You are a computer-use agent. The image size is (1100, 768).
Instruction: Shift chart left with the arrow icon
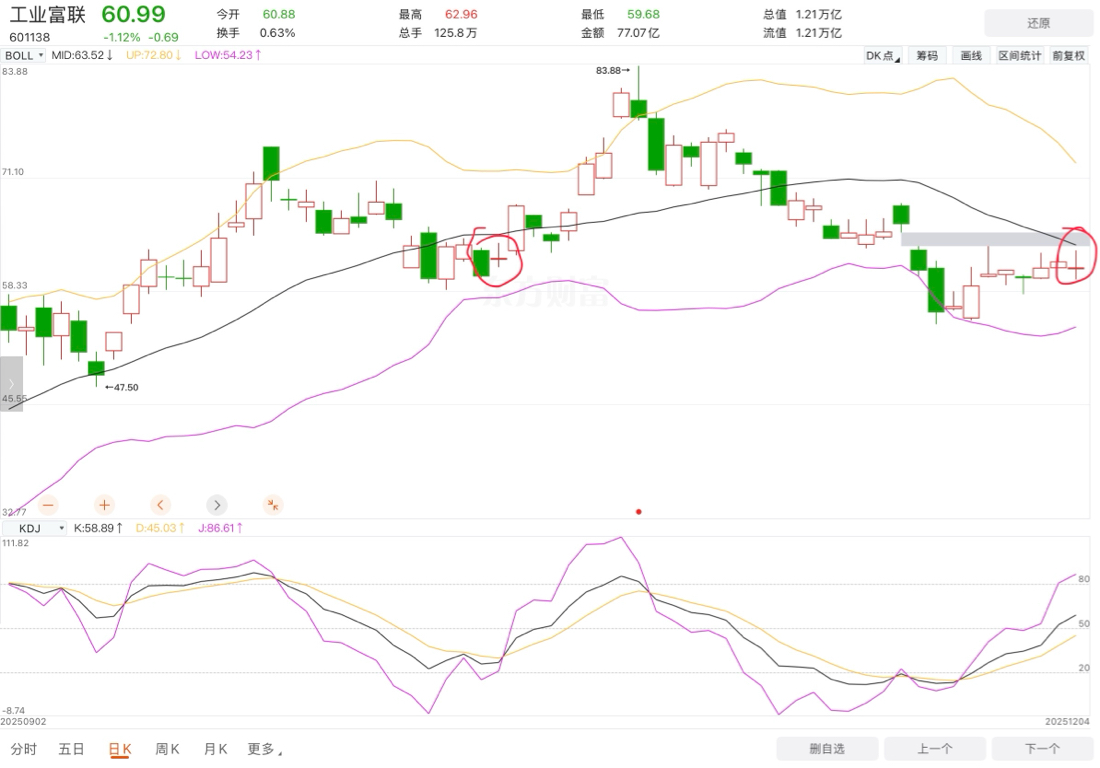tap(160, 505)
